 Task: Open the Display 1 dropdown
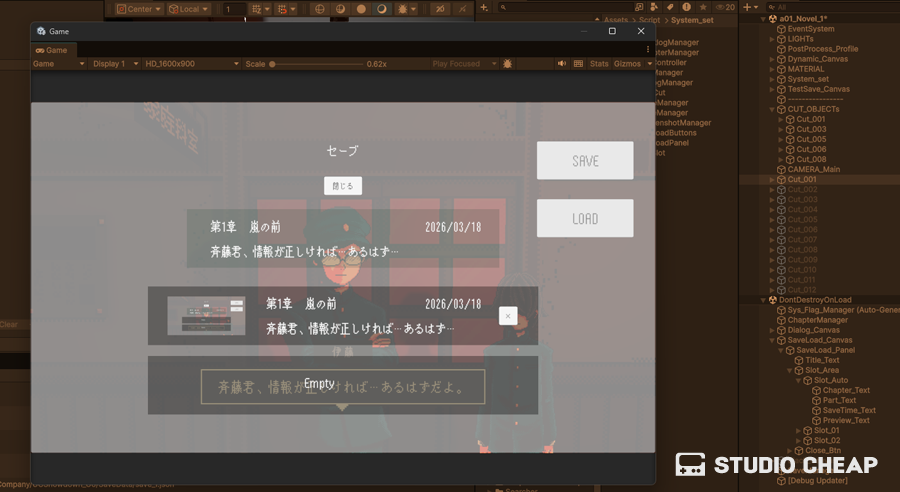click(114, 64)
